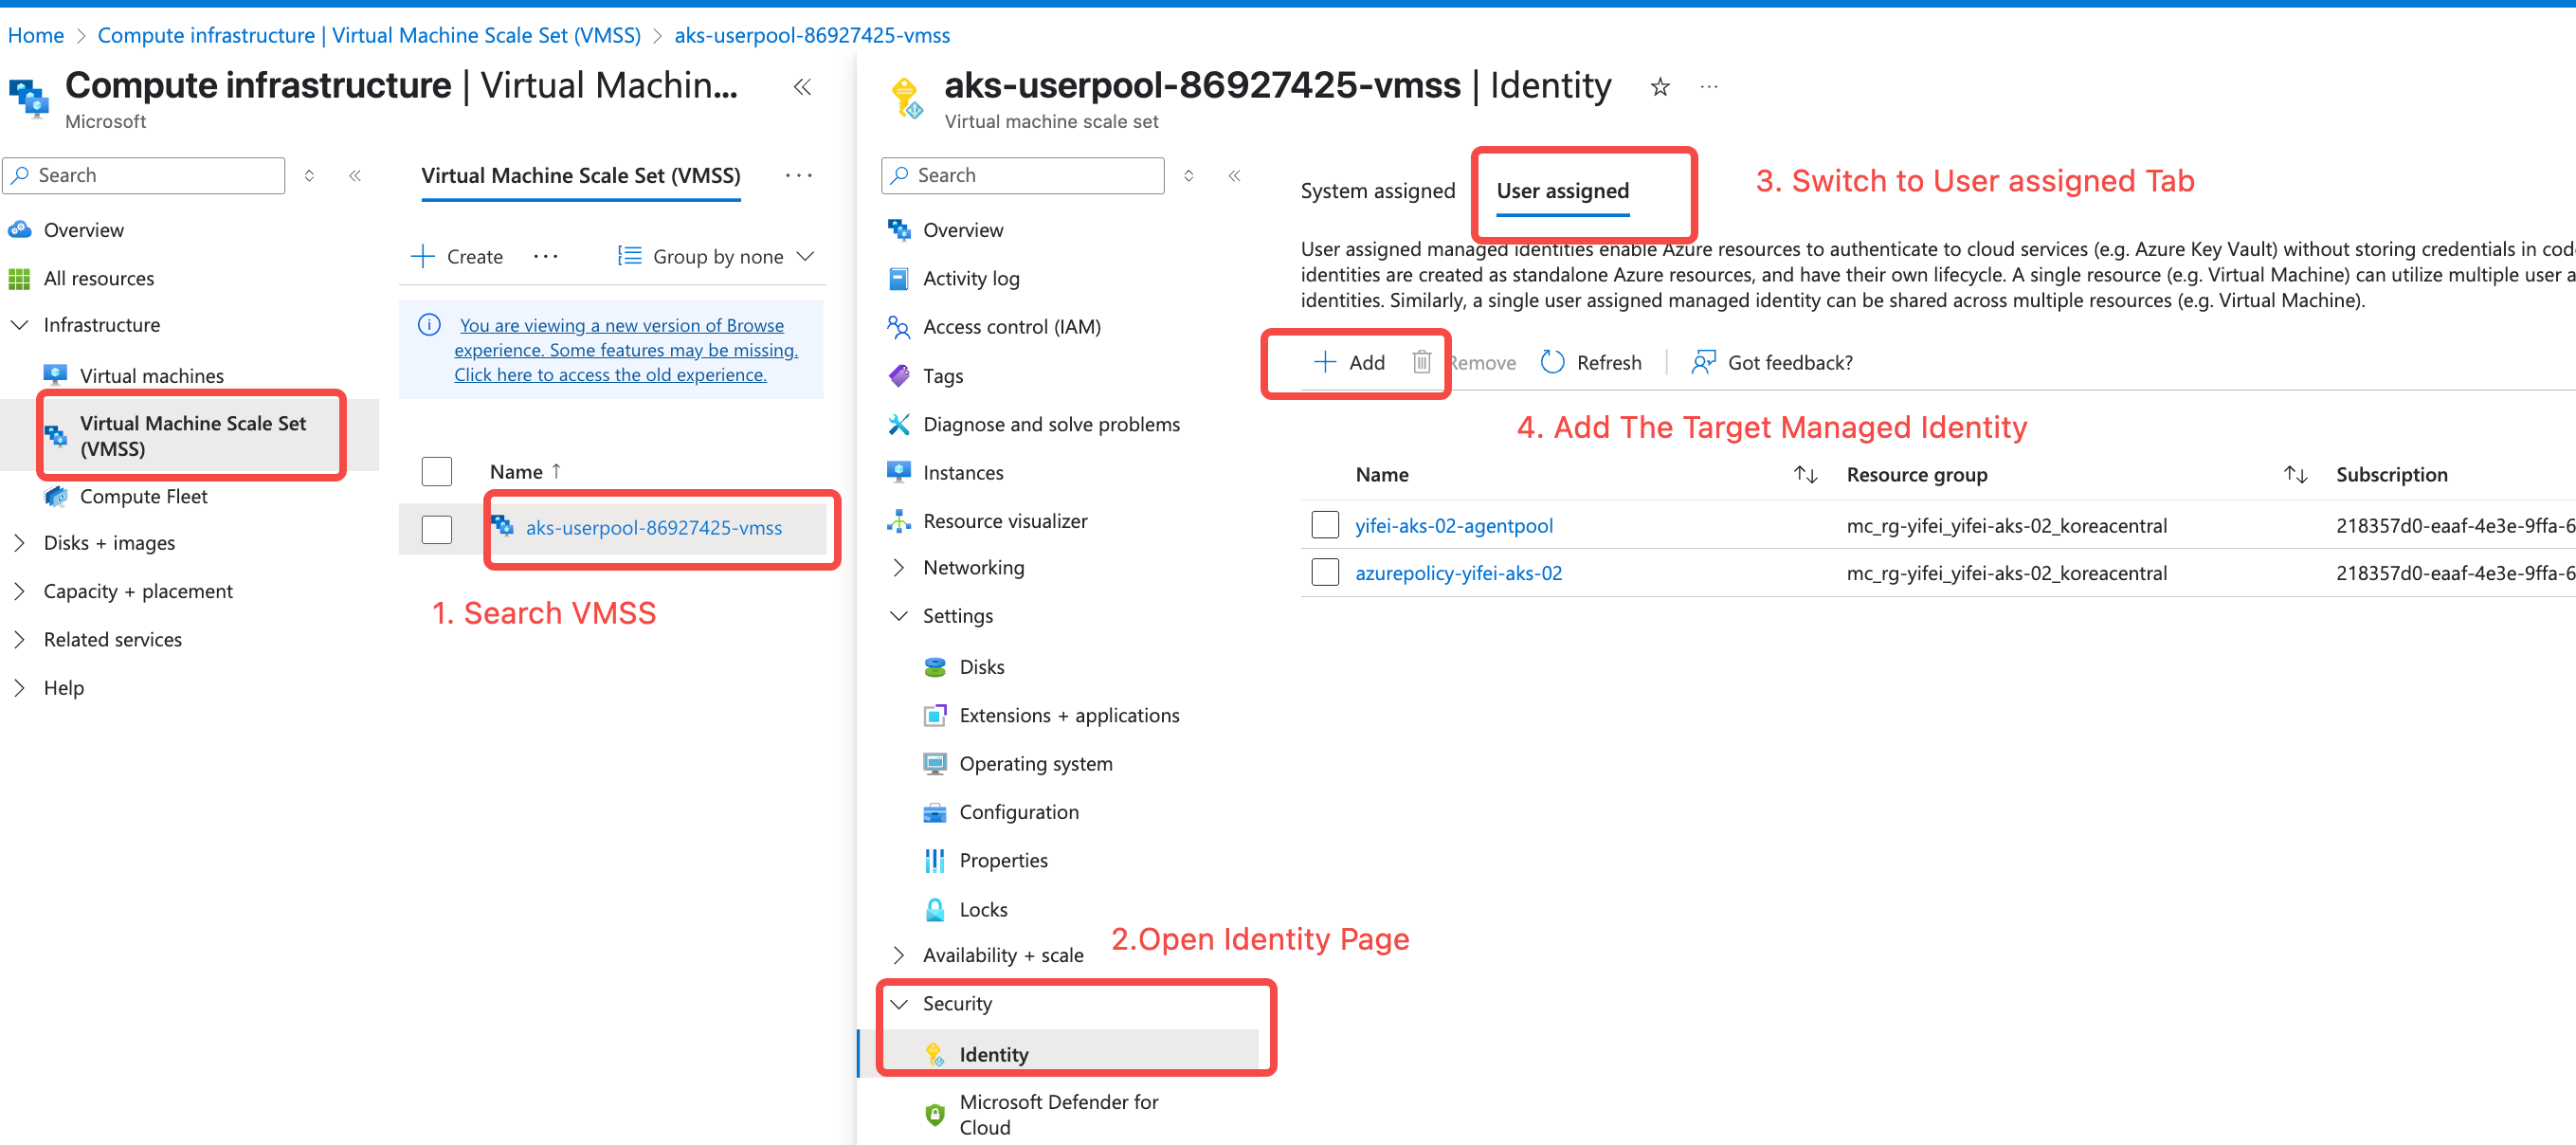Favorite this page with star icon
Image resolution: width=2576 pixels, height=1145 pixels.
coord(1659,88)
